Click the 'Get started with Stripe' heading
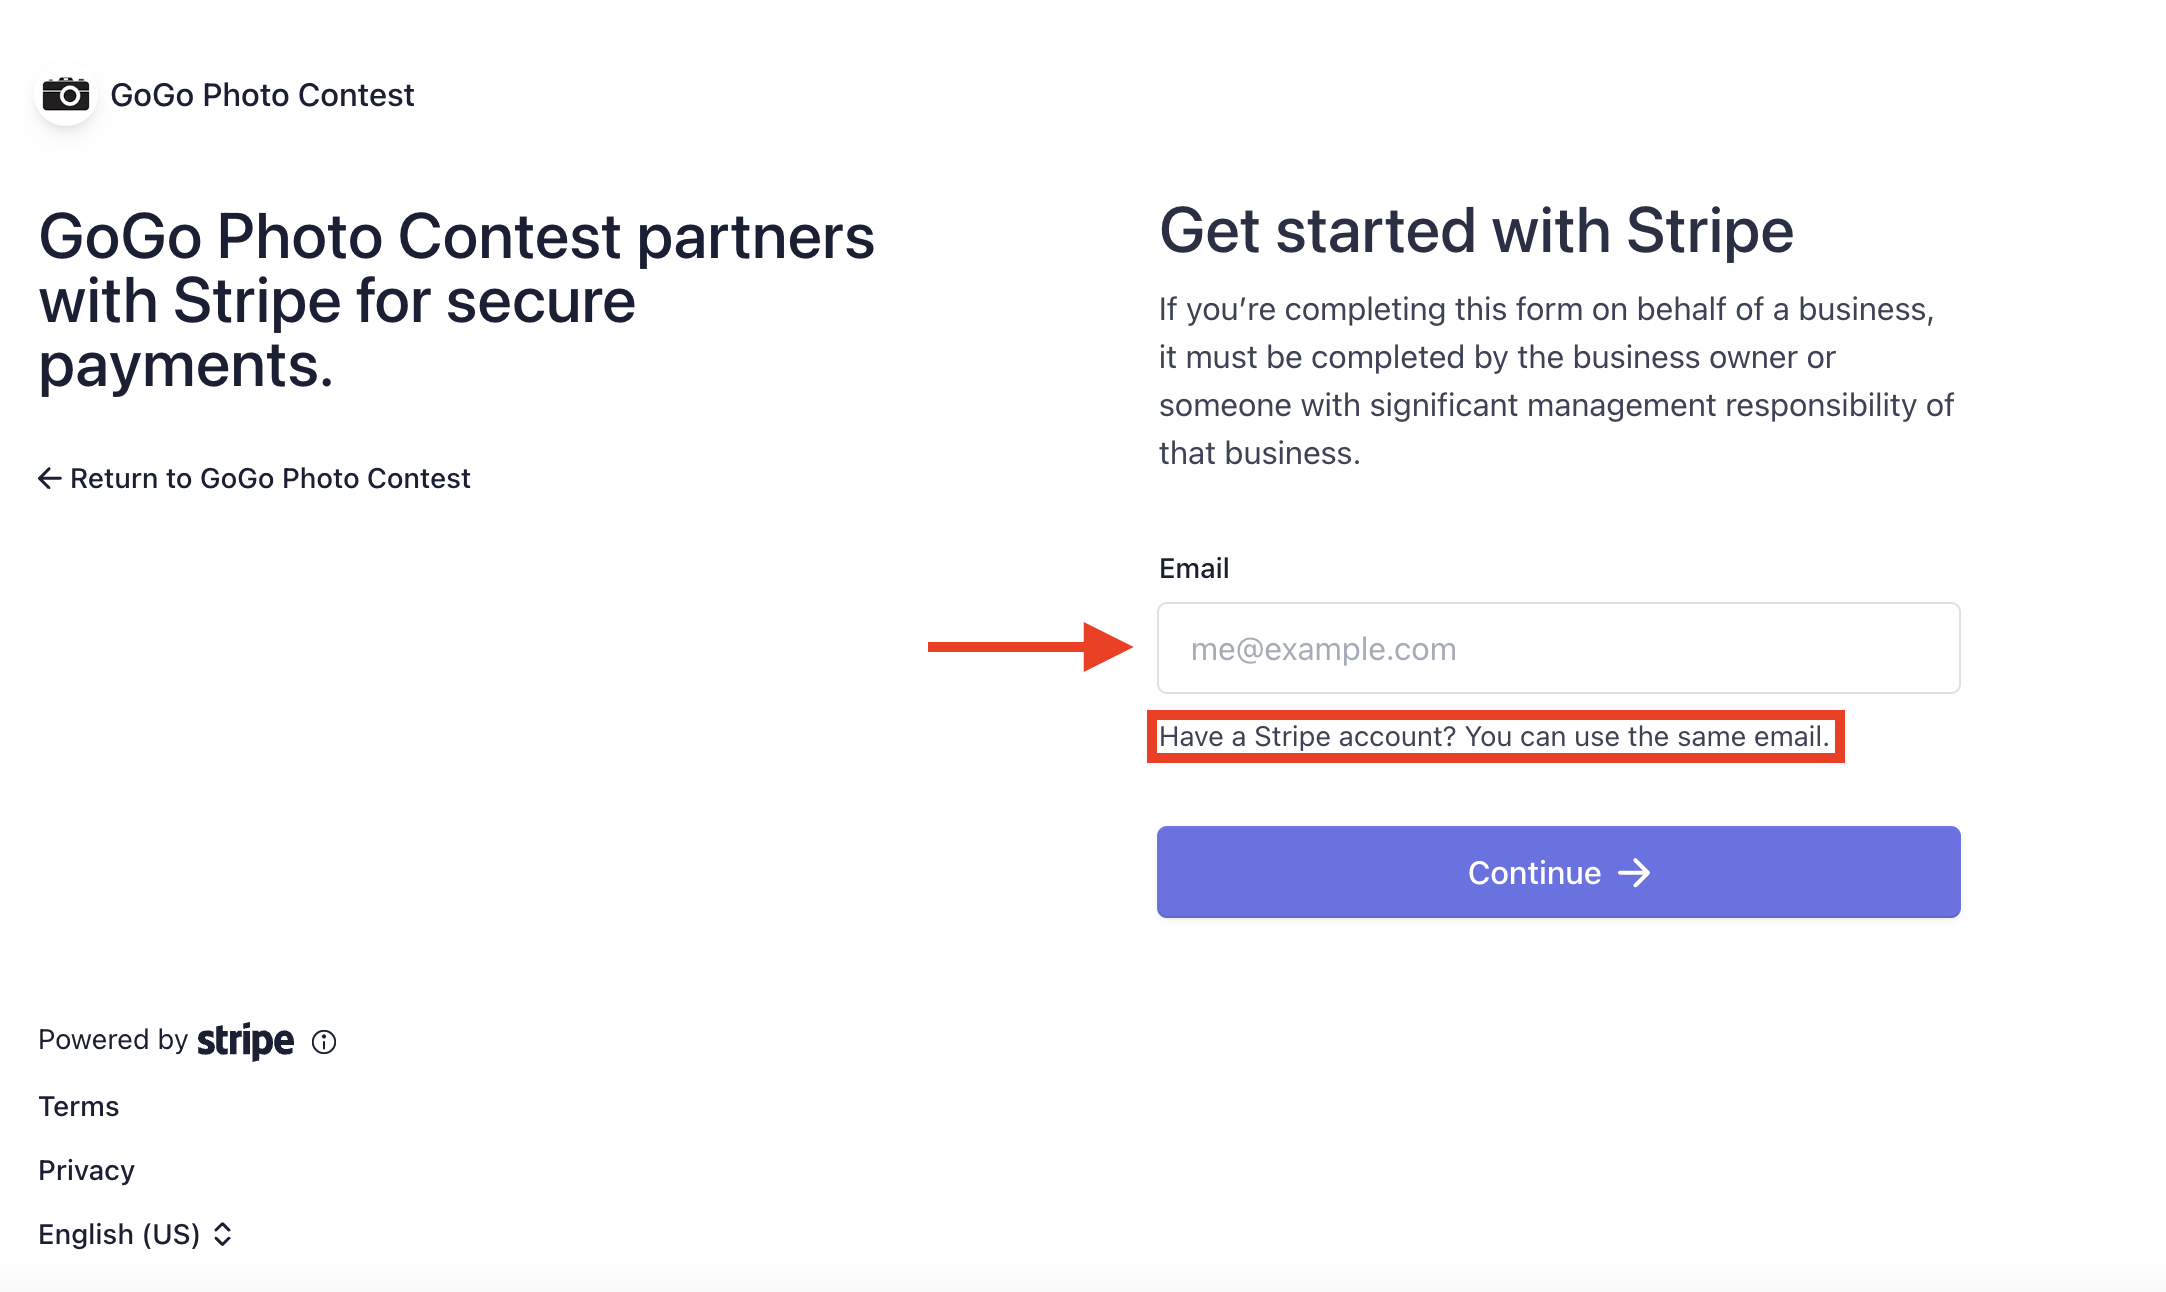 coord(1476,231)
